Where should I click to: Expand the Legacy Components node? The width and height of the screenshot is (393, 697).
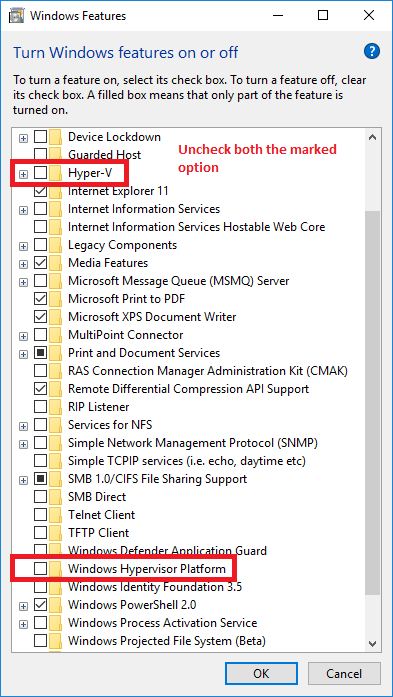[x=23, y=246]
